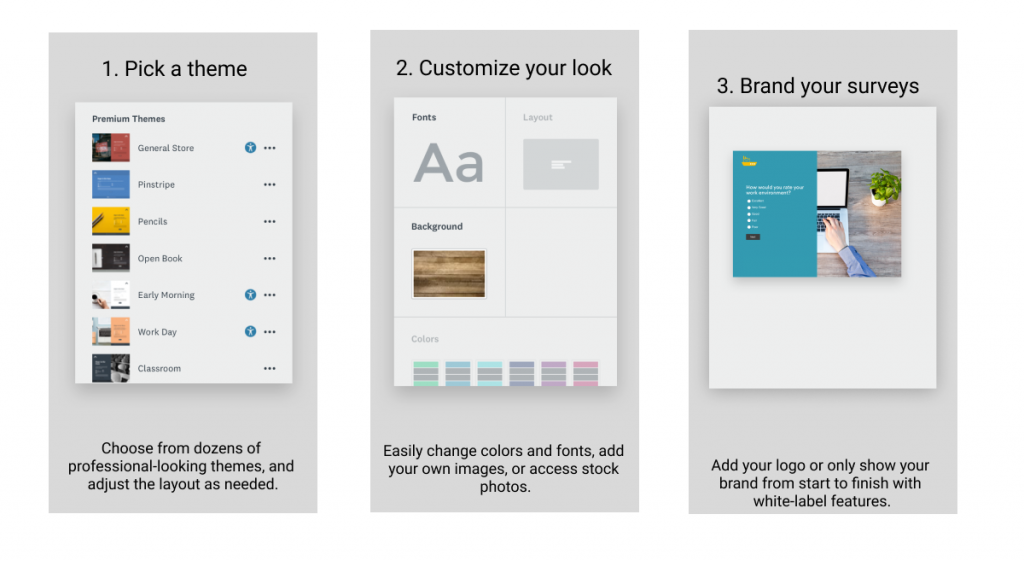
Task: Click the Background label
Action: (x=437, y=227)
